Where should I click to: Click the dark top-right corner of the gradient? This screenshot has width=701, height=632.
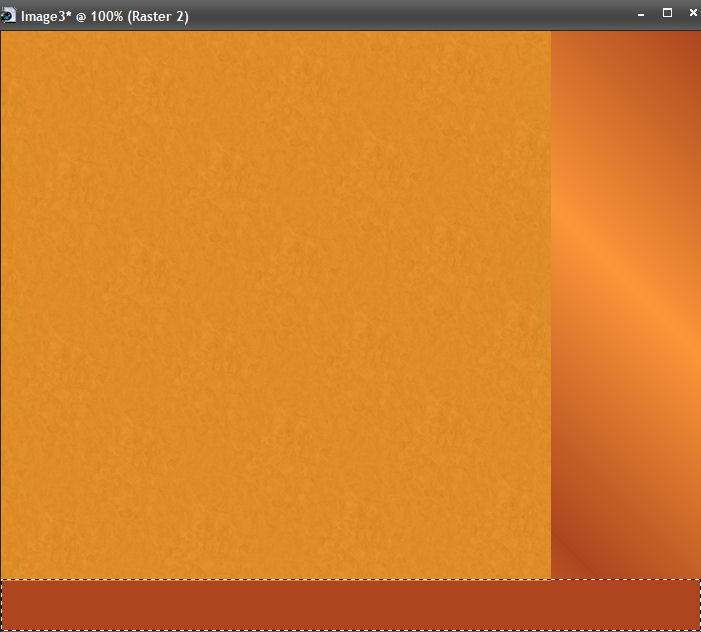(x=688, y=44)
